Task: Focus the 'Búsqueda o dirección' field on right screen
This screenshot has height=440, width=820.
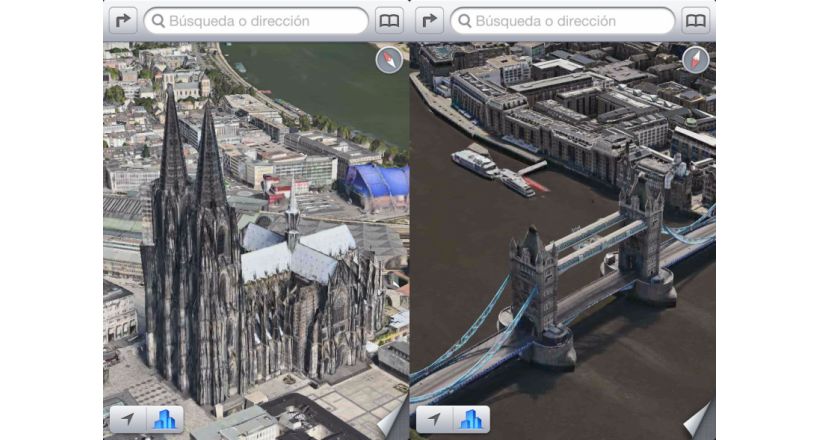Action: pyautogui.click(x=563, y=20)
